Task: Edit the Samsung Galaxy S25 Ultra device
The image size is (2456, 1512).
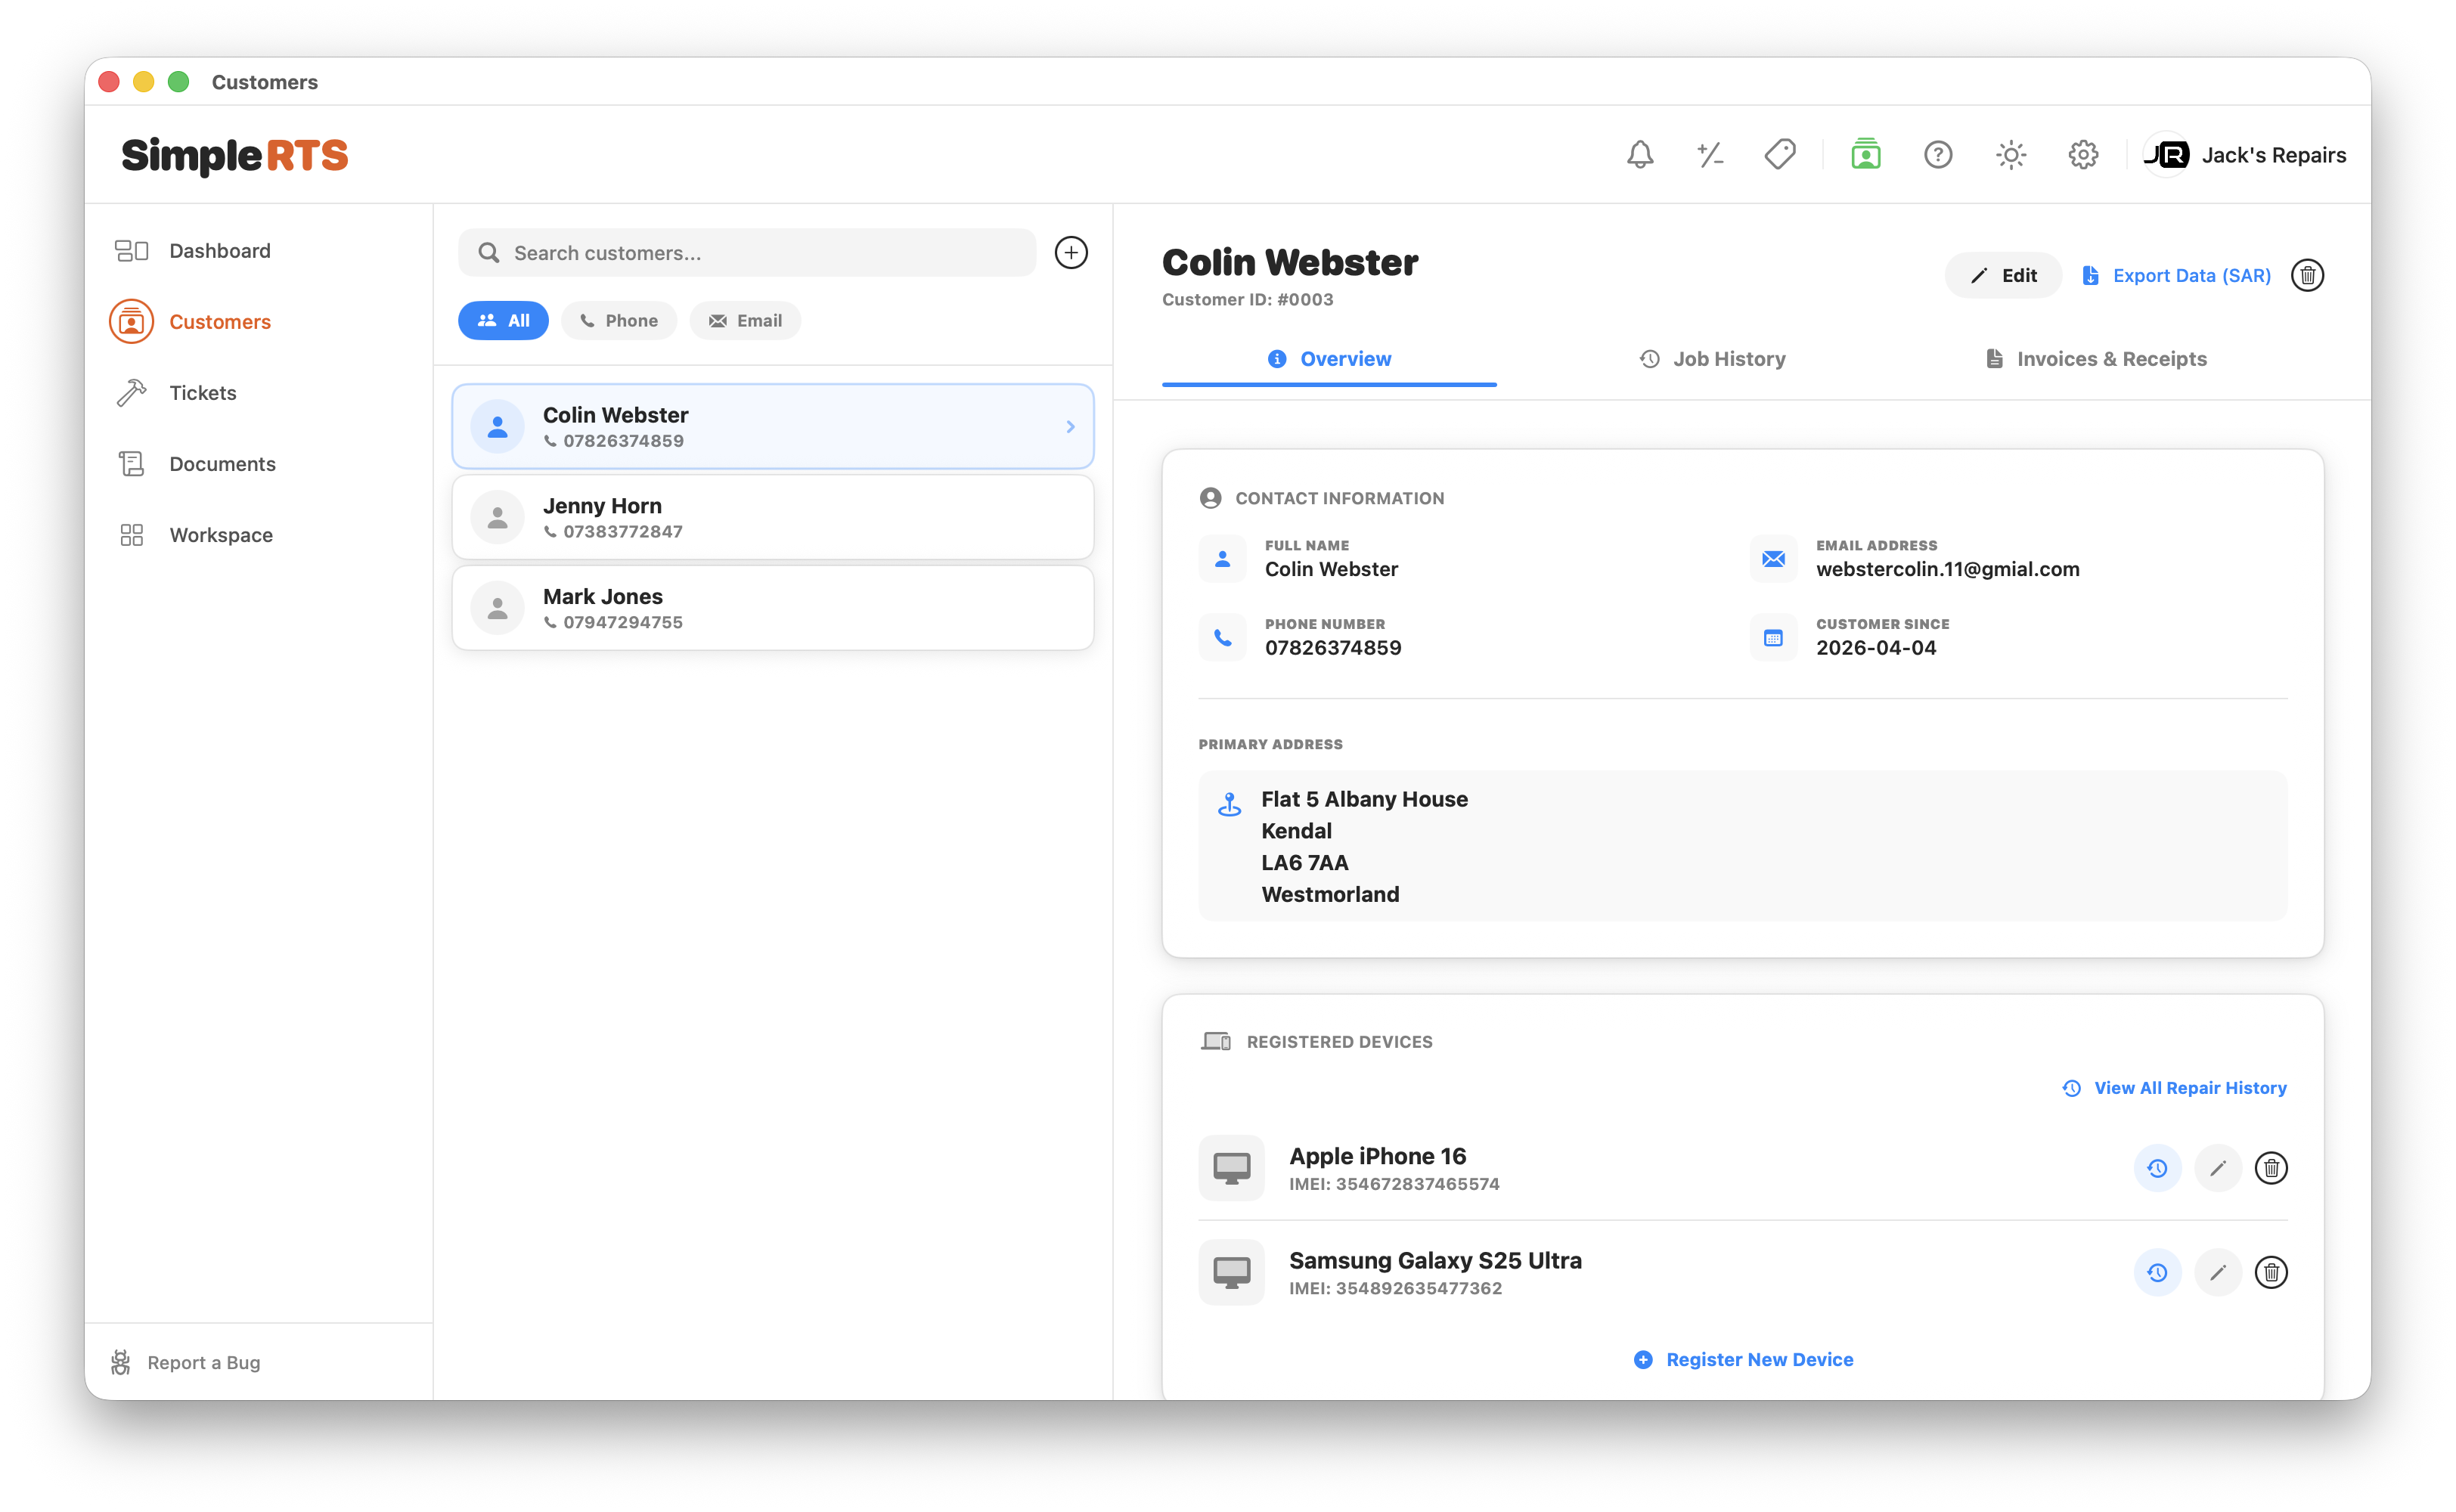Action: click(2218, 1272)
